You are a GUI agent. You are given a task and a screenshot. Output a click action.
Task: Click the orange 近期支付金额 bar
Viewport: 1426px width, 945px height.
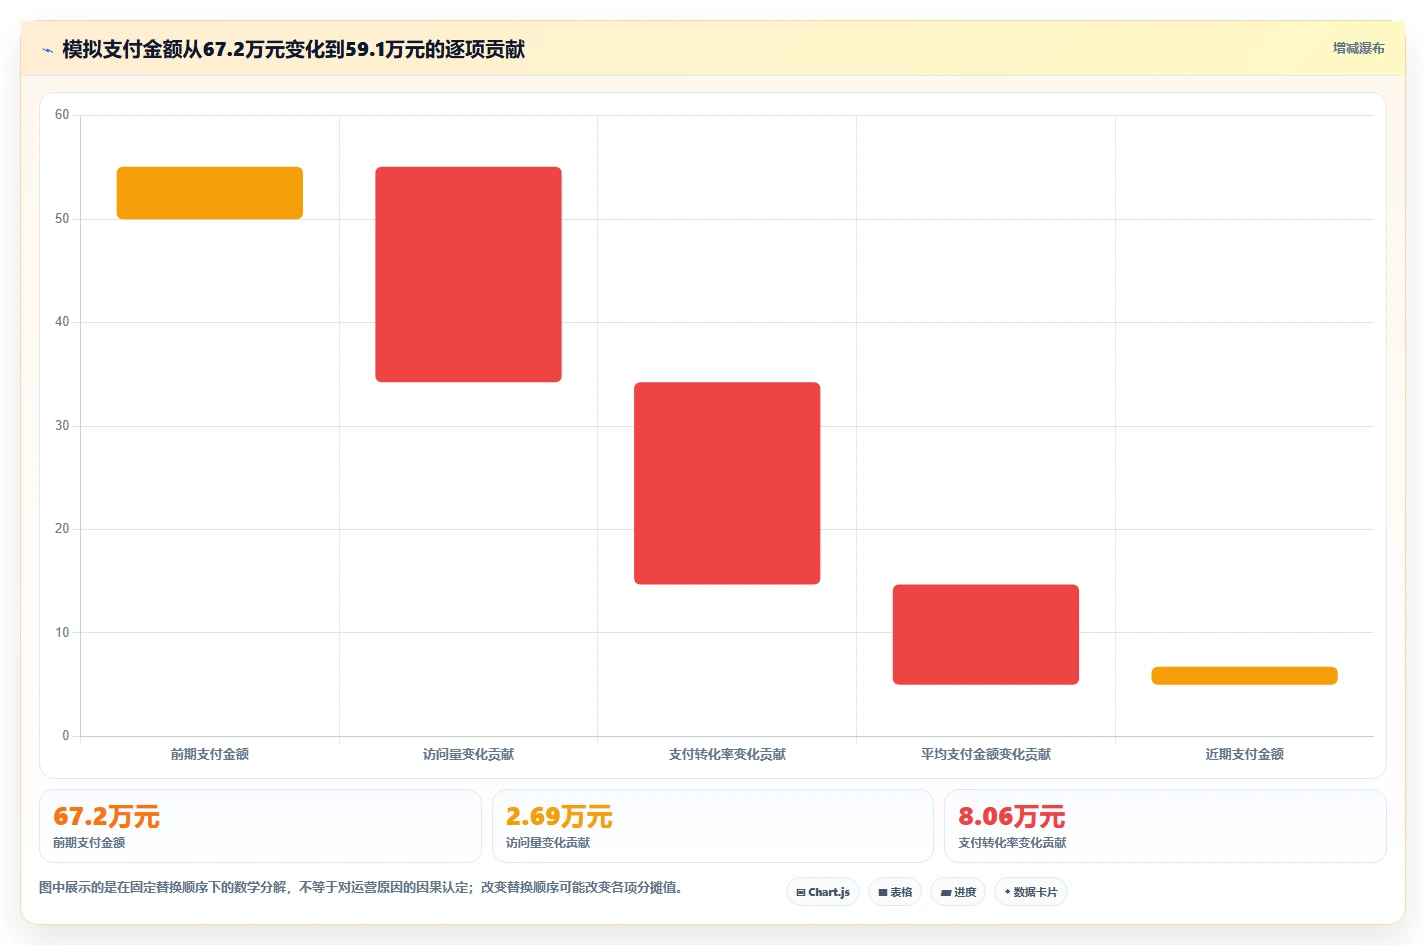1244,676
